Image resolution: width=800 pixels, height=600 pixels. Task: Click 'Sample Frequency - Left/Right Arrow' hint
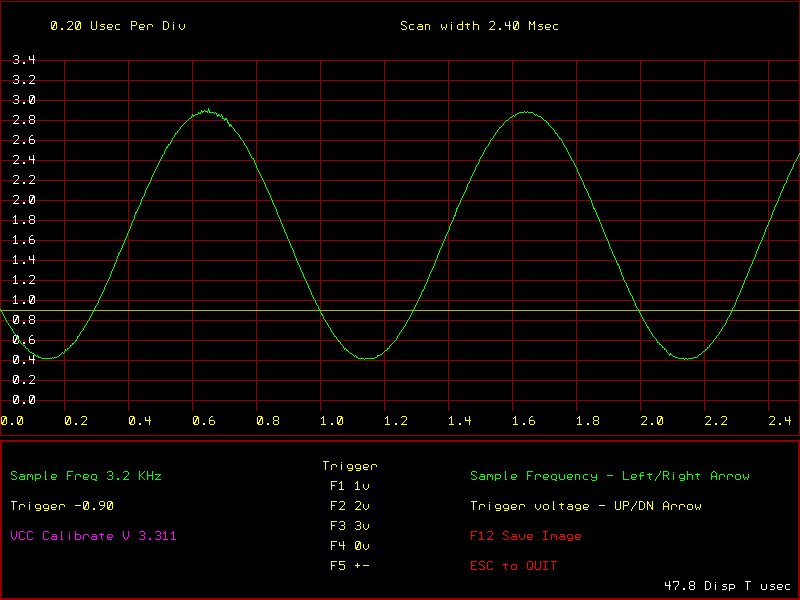610,476
